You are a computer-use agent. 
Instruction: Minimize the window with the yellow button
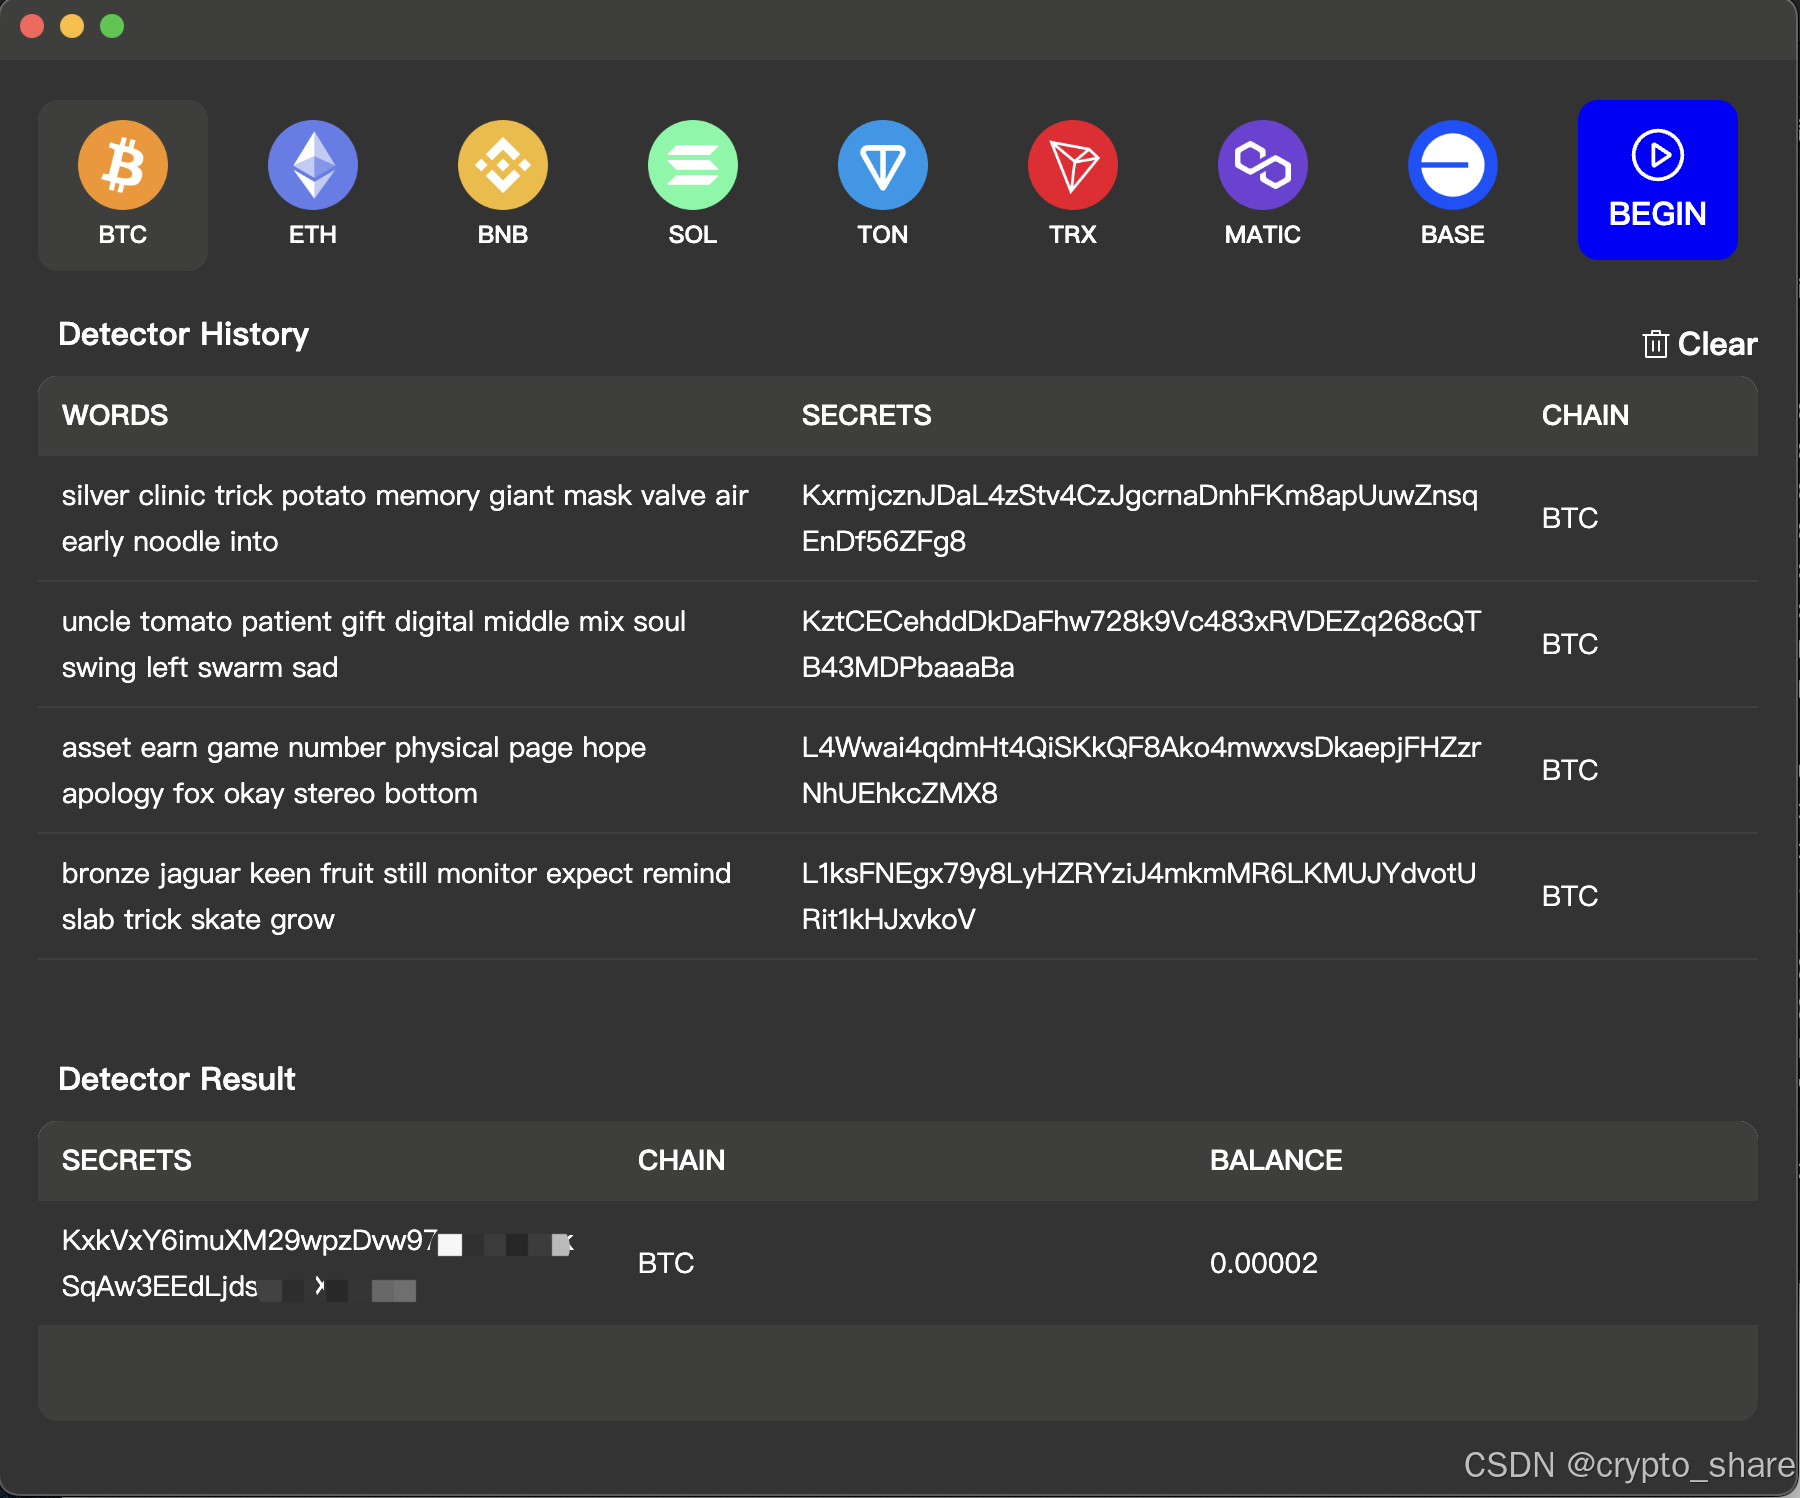72,26
